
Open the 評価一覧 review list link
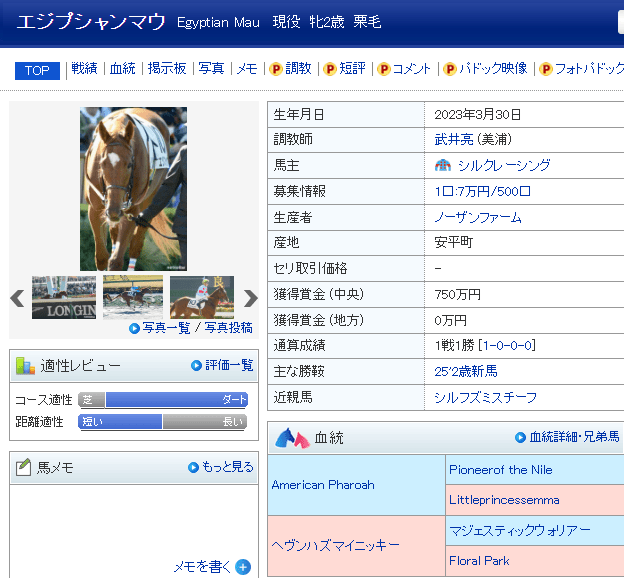229,365
